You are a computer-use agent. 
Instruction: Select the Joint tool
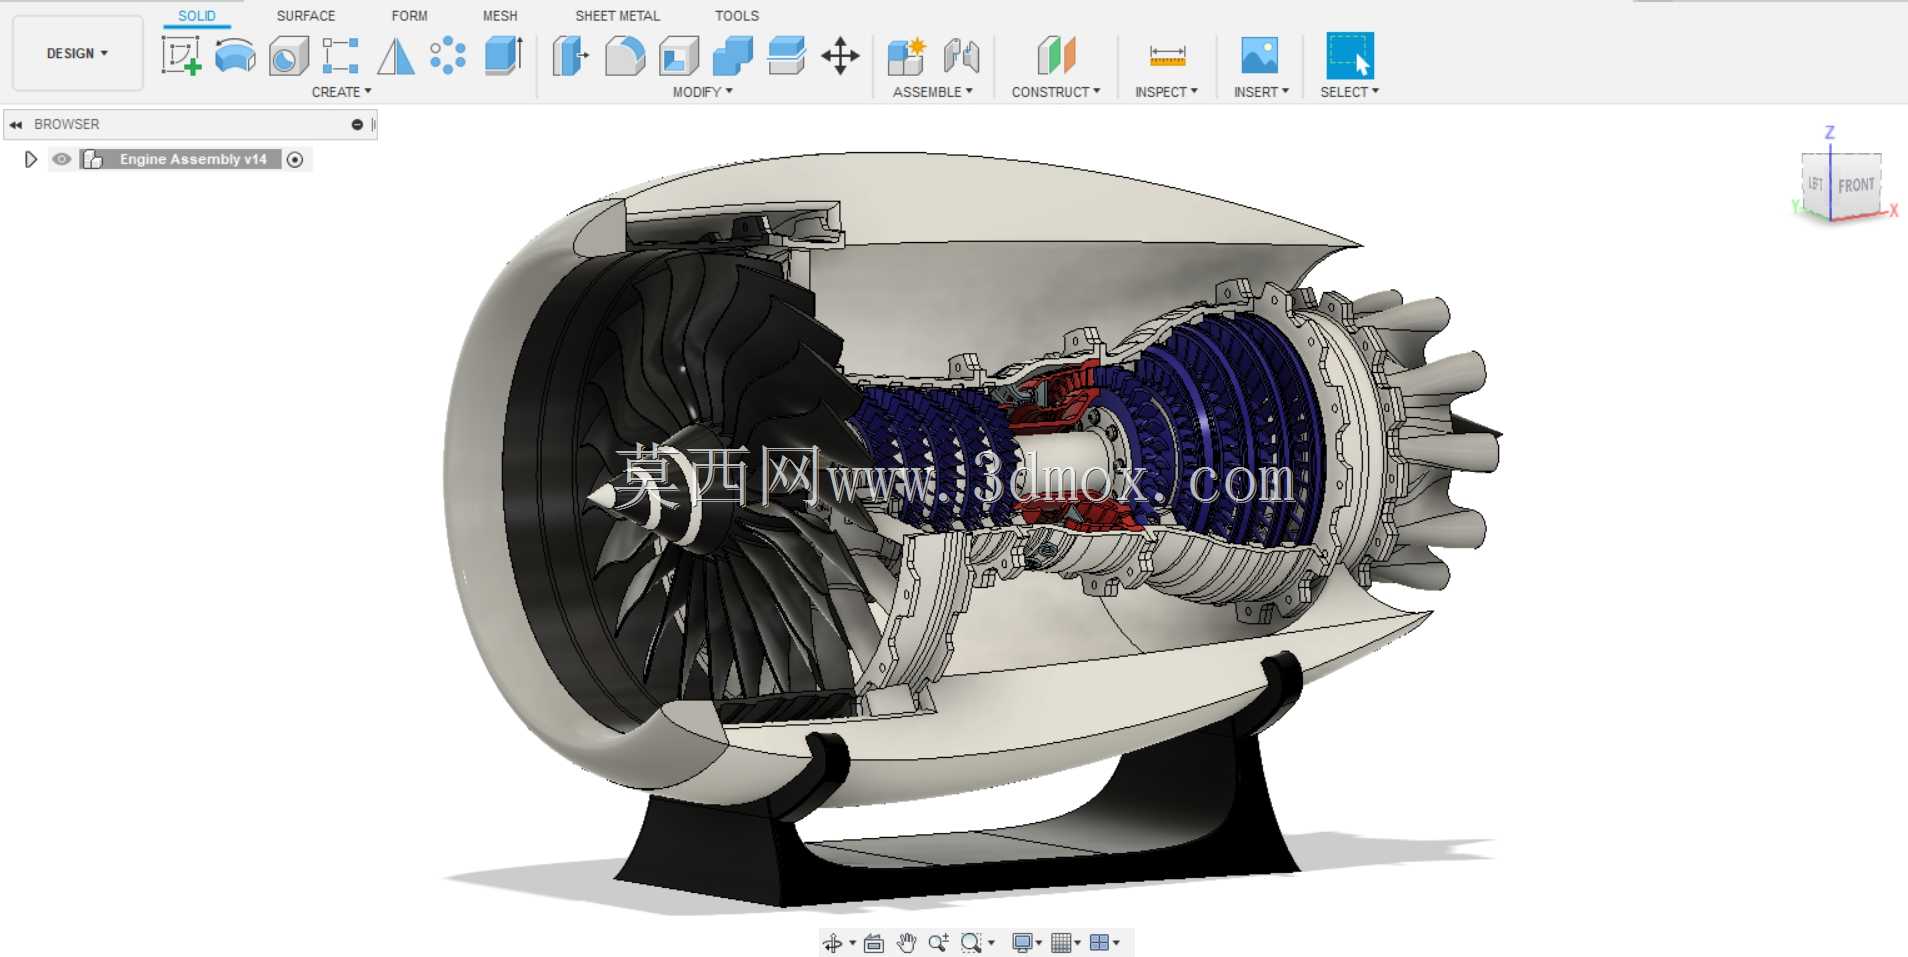click(x=961, y=56)
